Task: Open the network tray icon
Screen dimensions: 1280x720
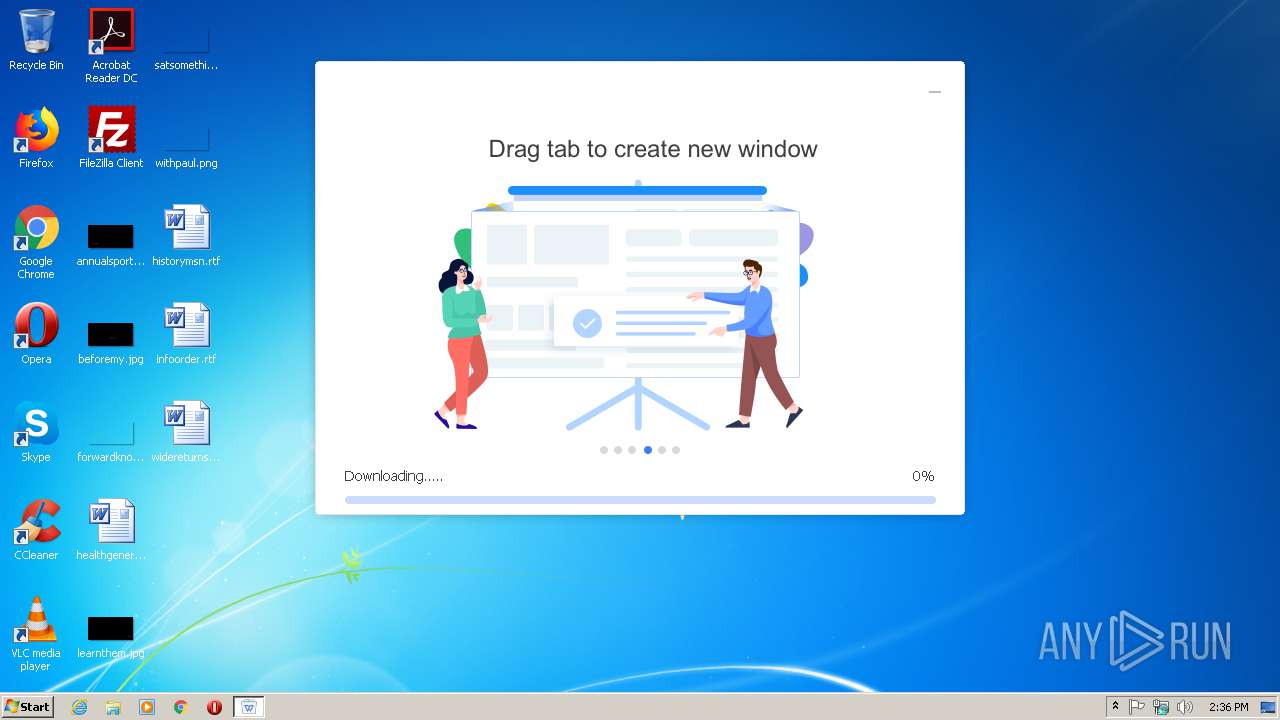Action: pos(1161,707)
